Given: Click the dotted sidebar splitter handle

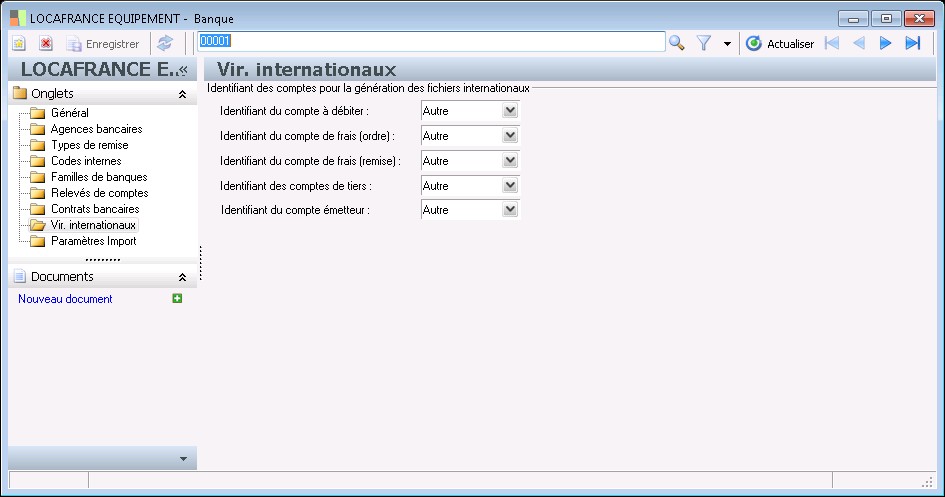Looking at the screenshot, I should [x=103, y=260].
